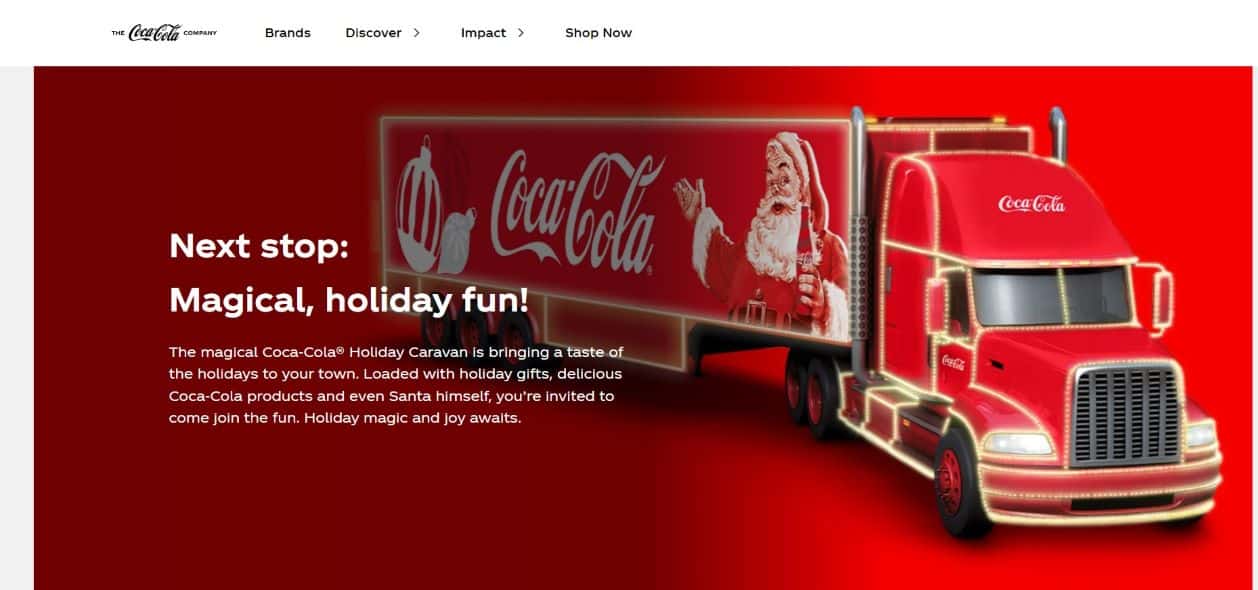Click small Coca-Cola logo on truck door

pyautogui.click(x=953, y=361)
